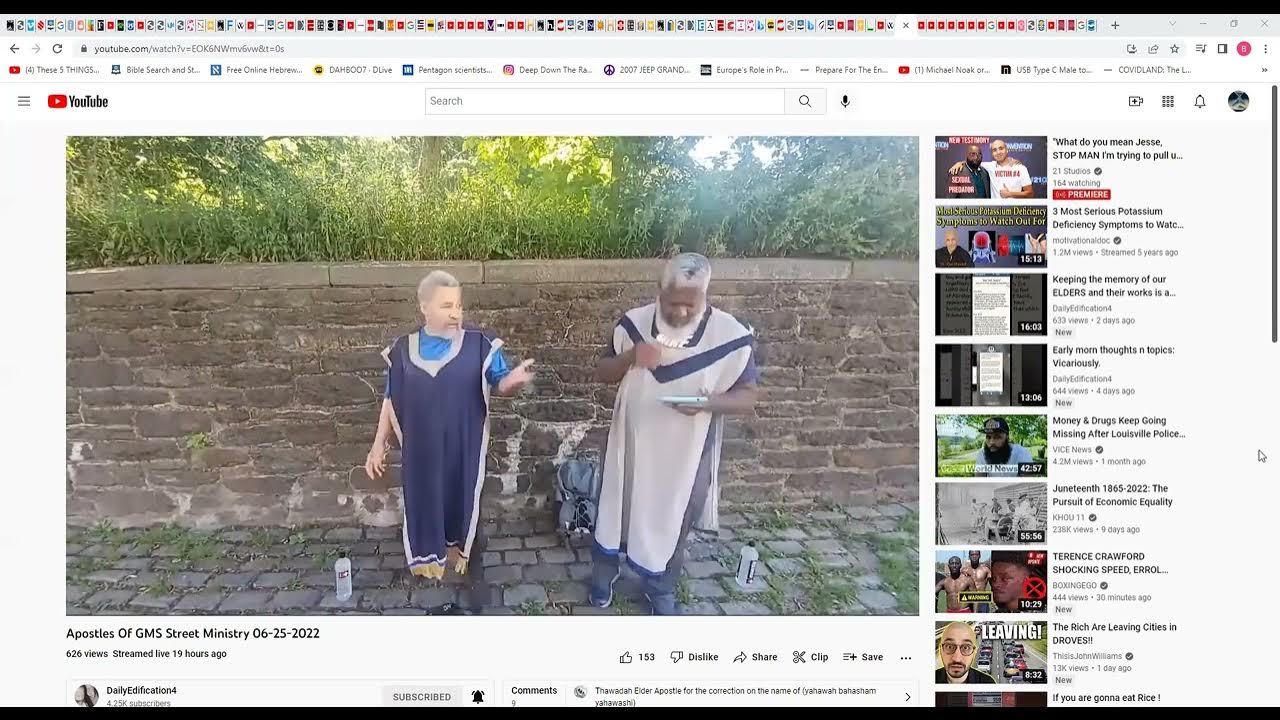The width and height of the screenshot is (1280, 720).
Task: Expand the Comments preview chevron
Action: tap(908, 696)
